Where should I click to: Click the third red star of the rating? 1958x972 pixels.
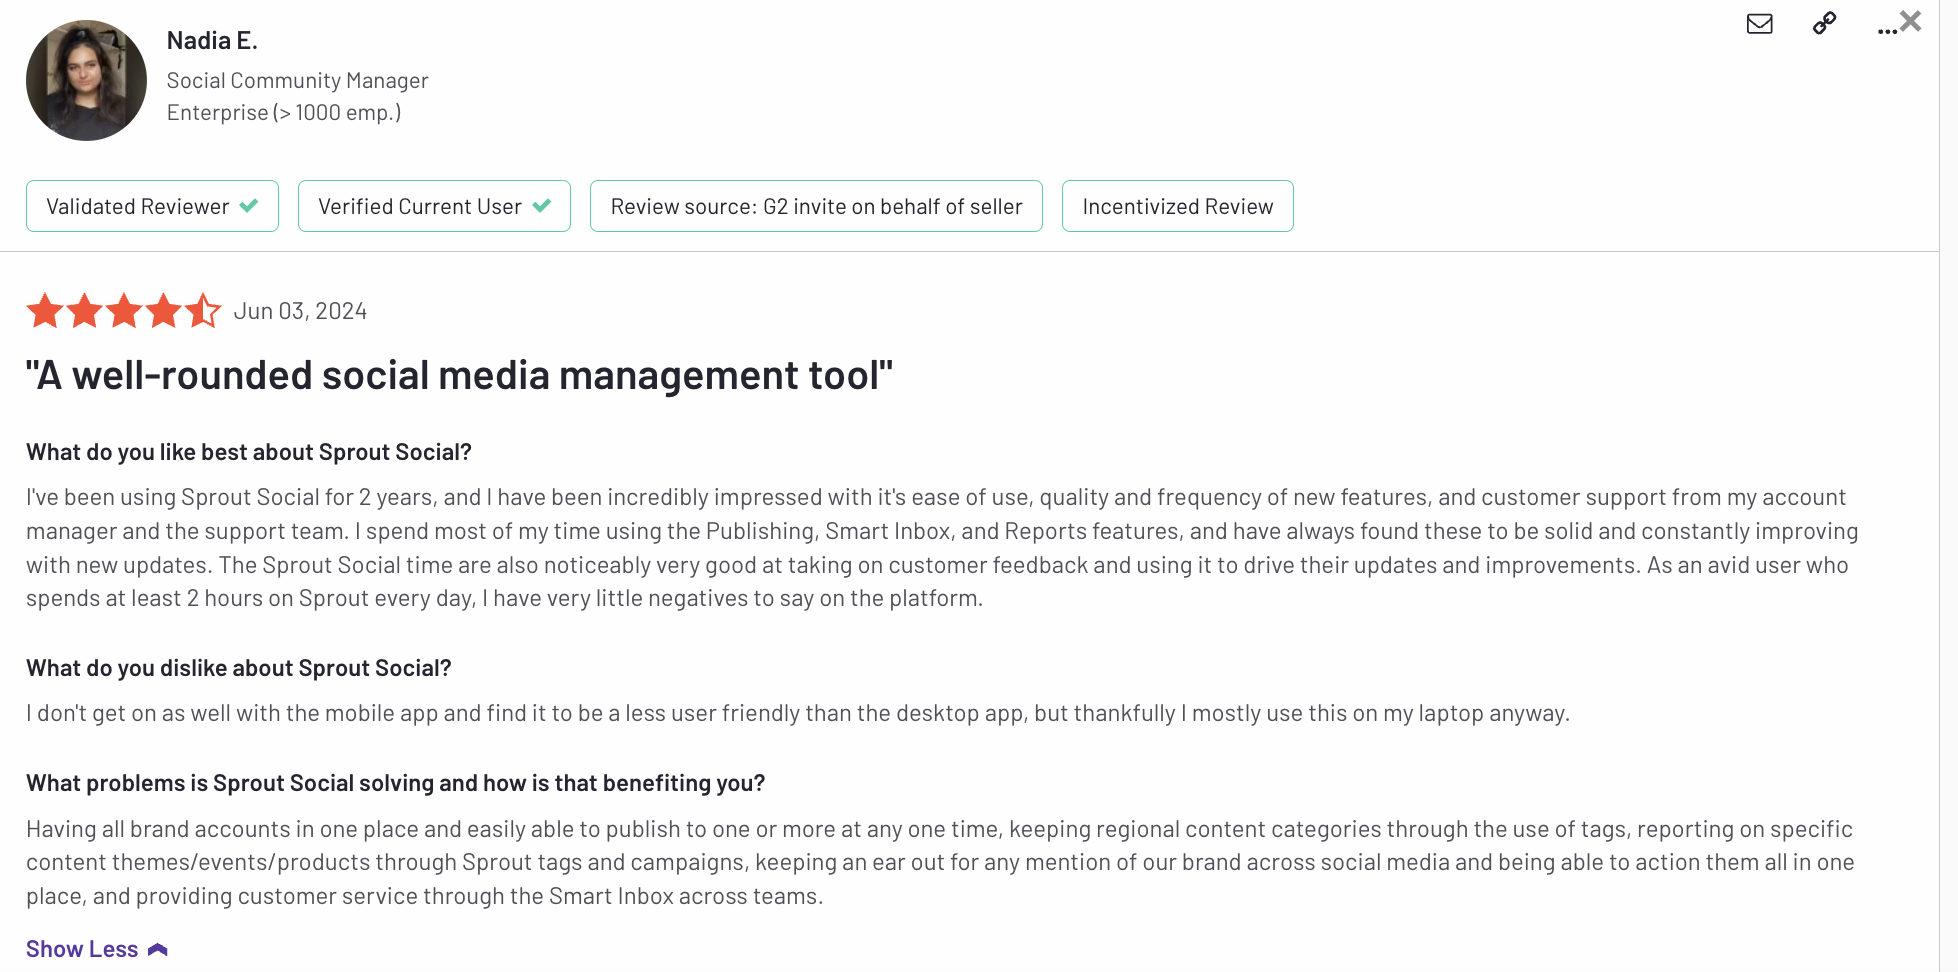pyautogui.click(x=124, y=310)
